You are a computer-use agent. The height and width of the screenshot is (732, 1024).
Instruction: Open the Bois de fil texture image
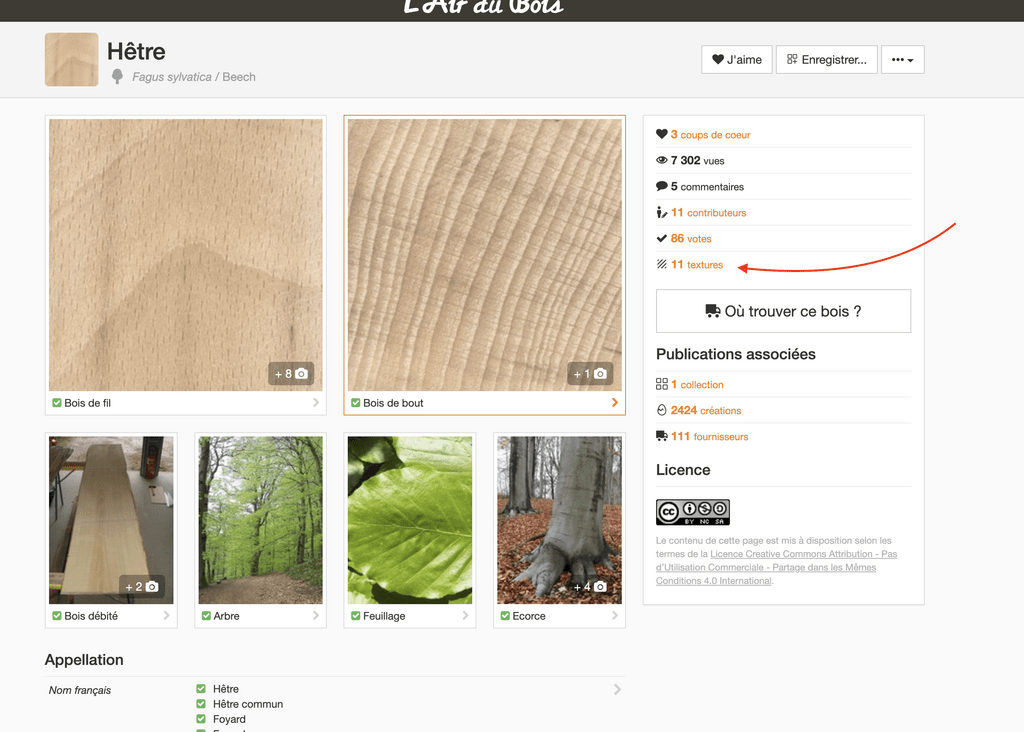(185, 255)
